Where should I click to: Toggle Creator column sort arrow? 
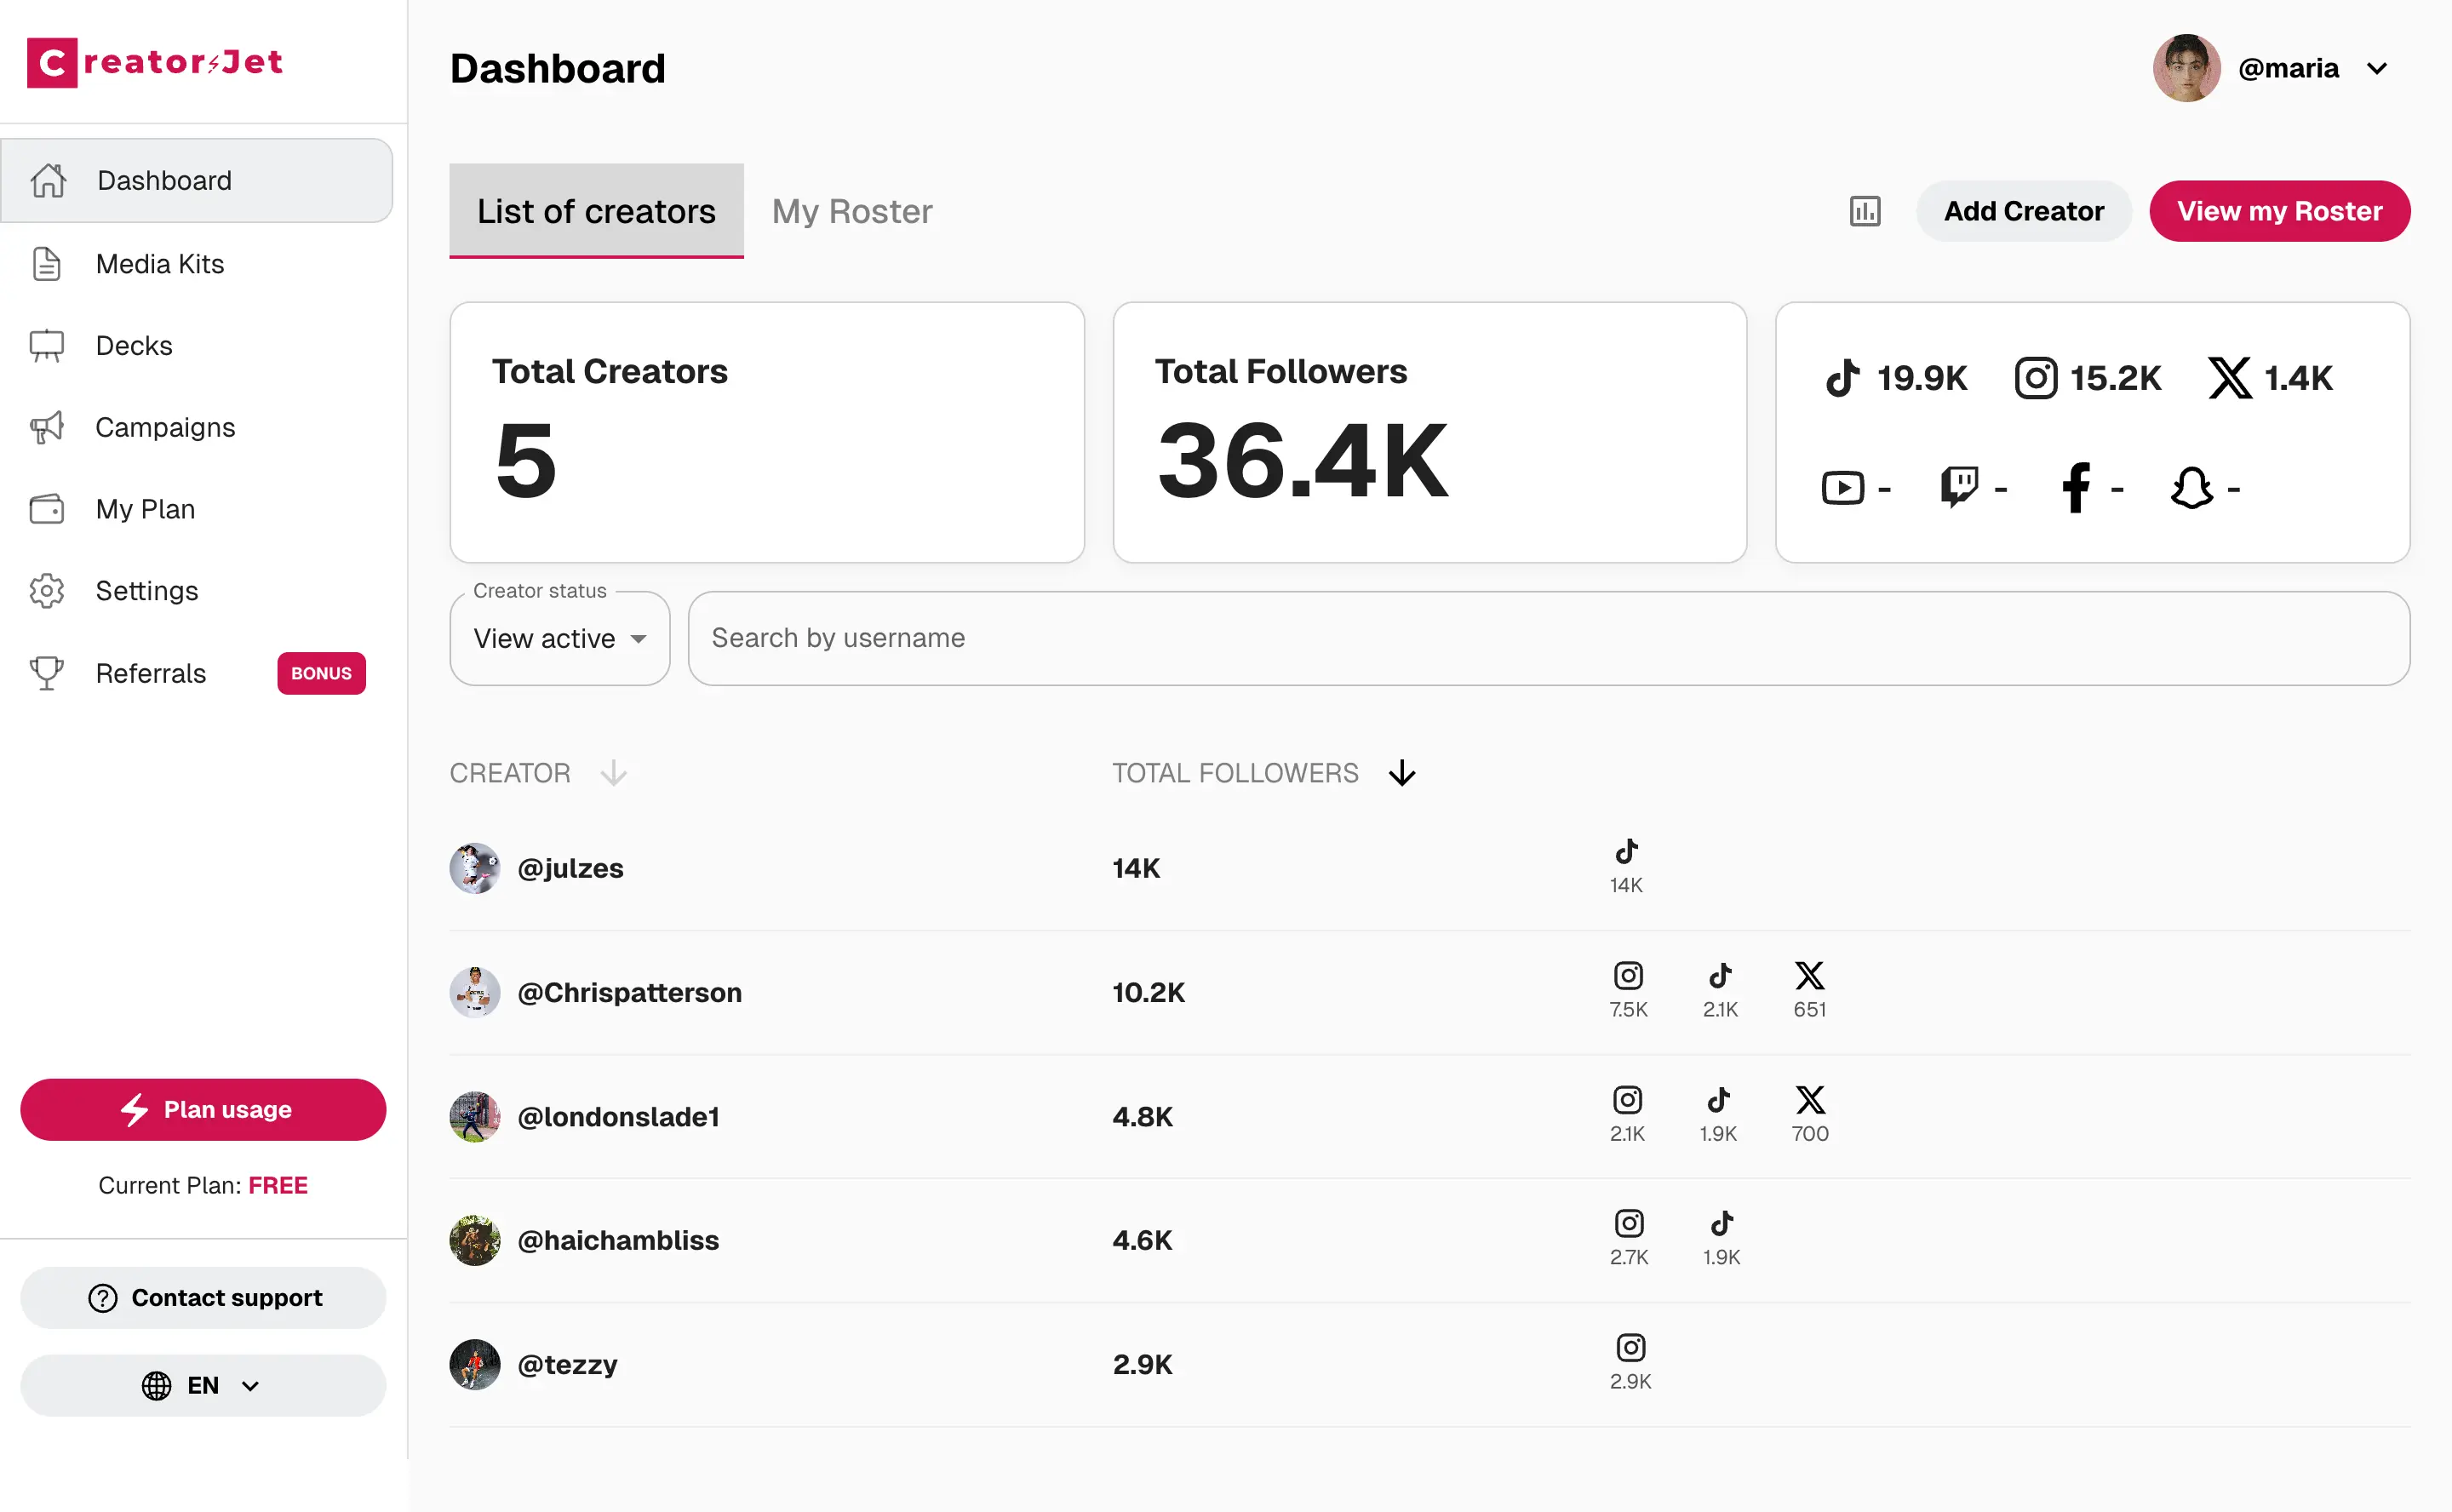(x=613, y=773)
